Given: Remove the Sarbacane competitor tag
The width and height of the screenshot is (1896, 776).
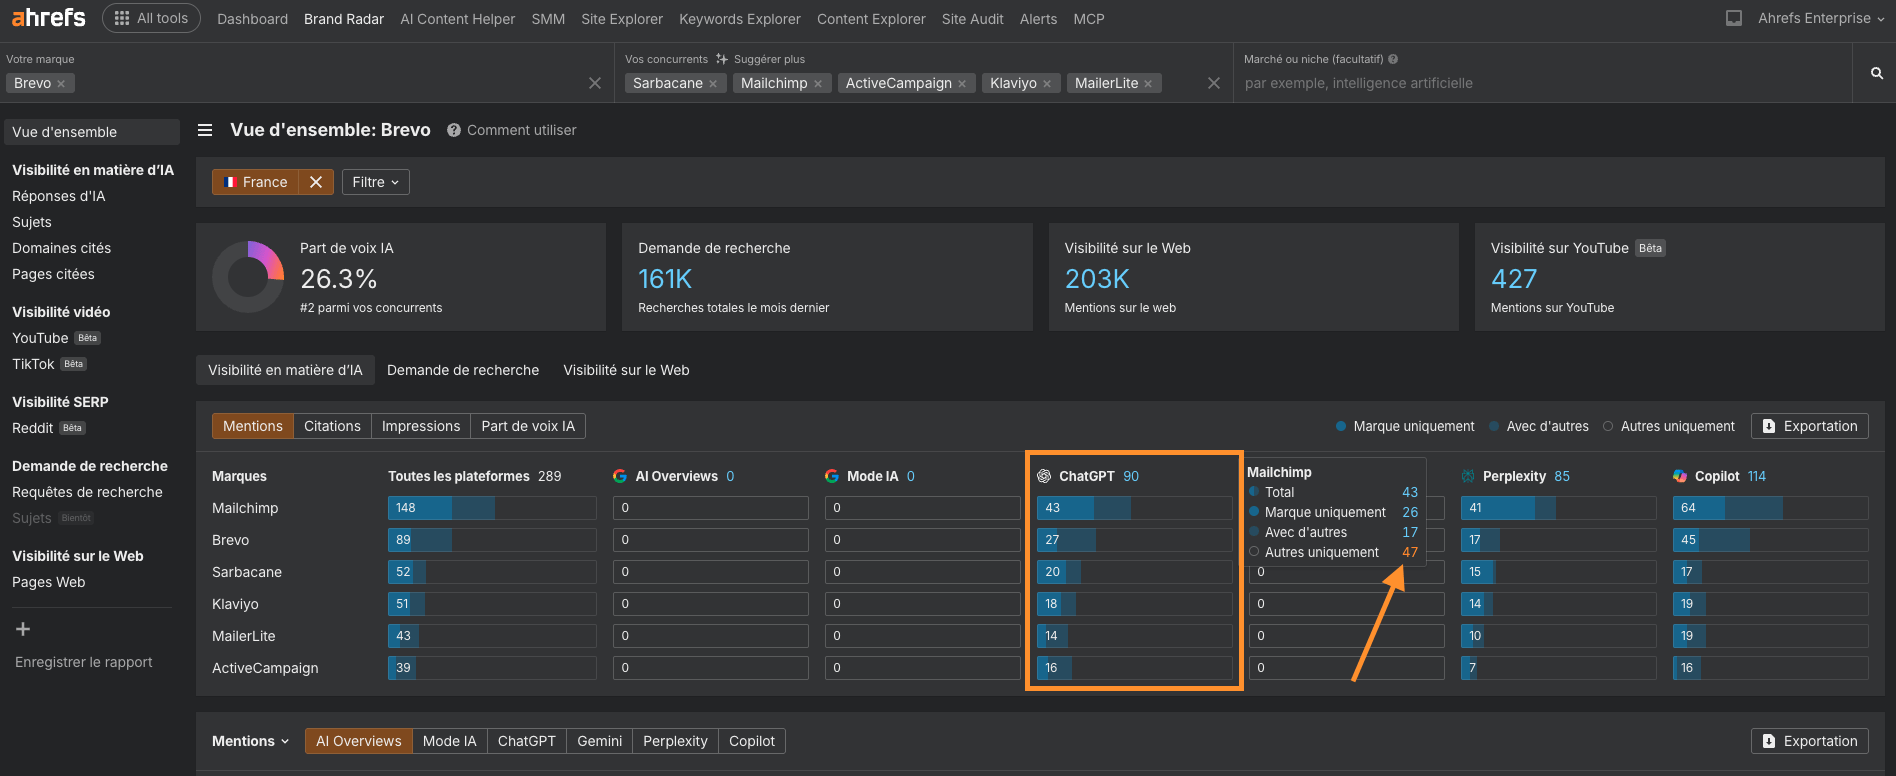Looking at the screenshot, I should pos(713,84).
